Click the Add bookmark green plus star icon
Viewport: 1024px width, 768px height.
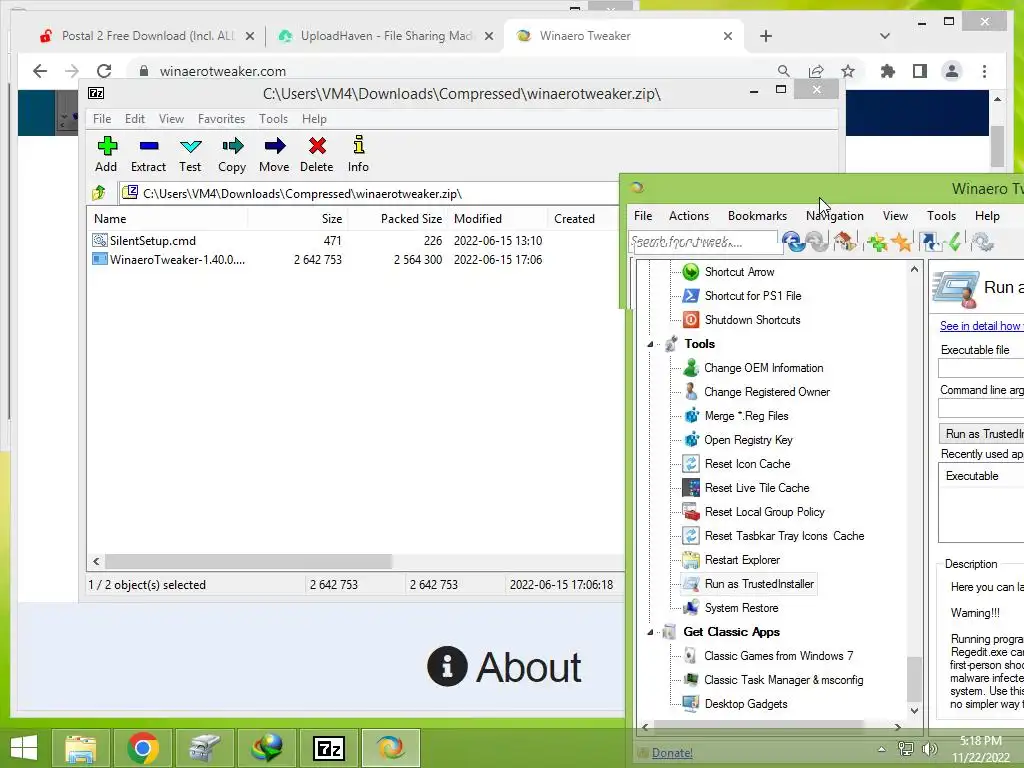point(877,242)
